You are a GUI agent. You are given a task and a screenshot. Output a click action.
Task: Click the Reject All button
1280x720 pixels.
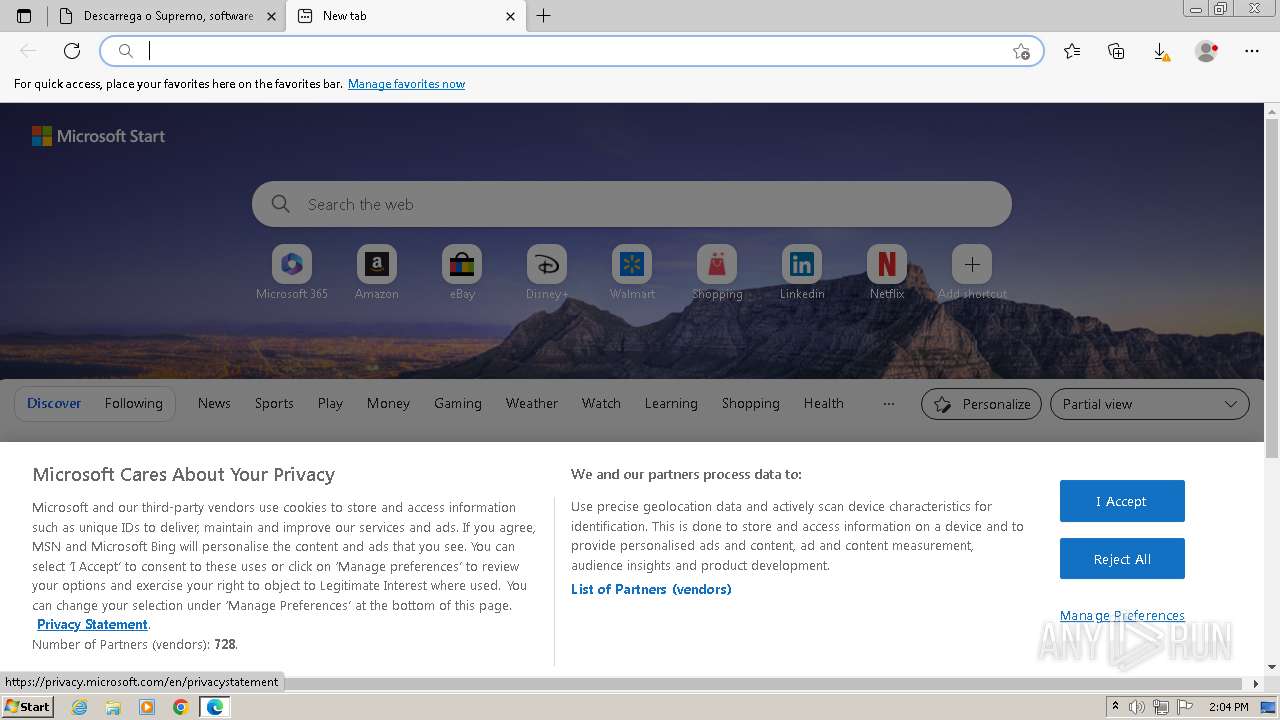click(x=1122, y=559)
